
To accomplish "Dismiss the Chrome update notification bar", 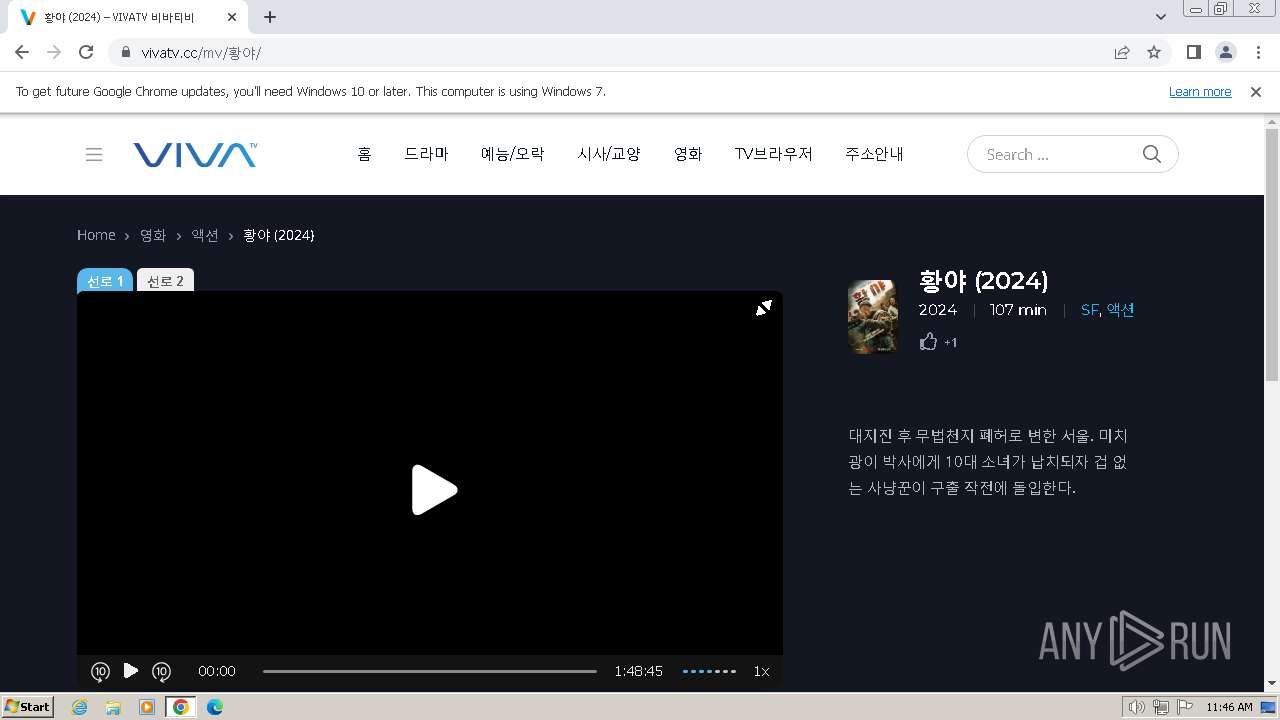I will [1256, 91].
